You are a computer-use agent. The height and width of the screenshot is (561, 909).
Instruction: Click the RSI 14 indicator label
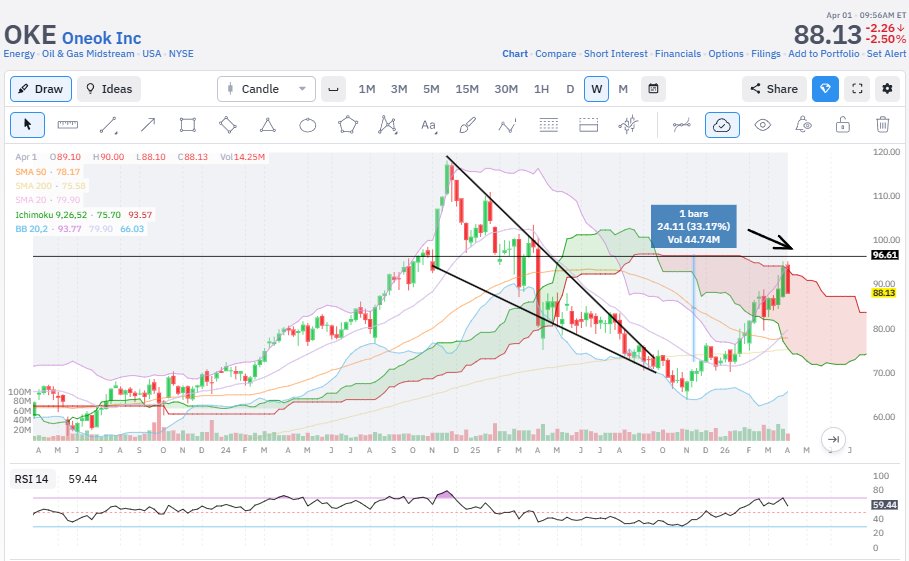[31, 479]
